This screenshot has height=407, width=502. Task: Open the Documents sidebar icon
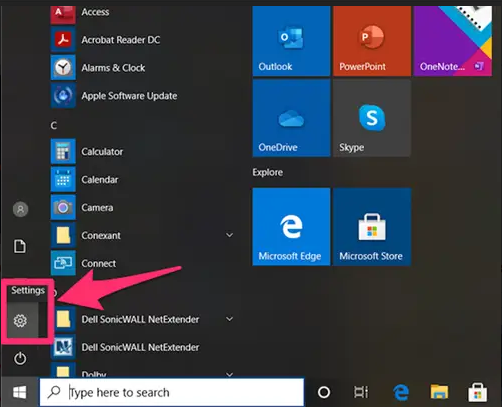[20, 246]
